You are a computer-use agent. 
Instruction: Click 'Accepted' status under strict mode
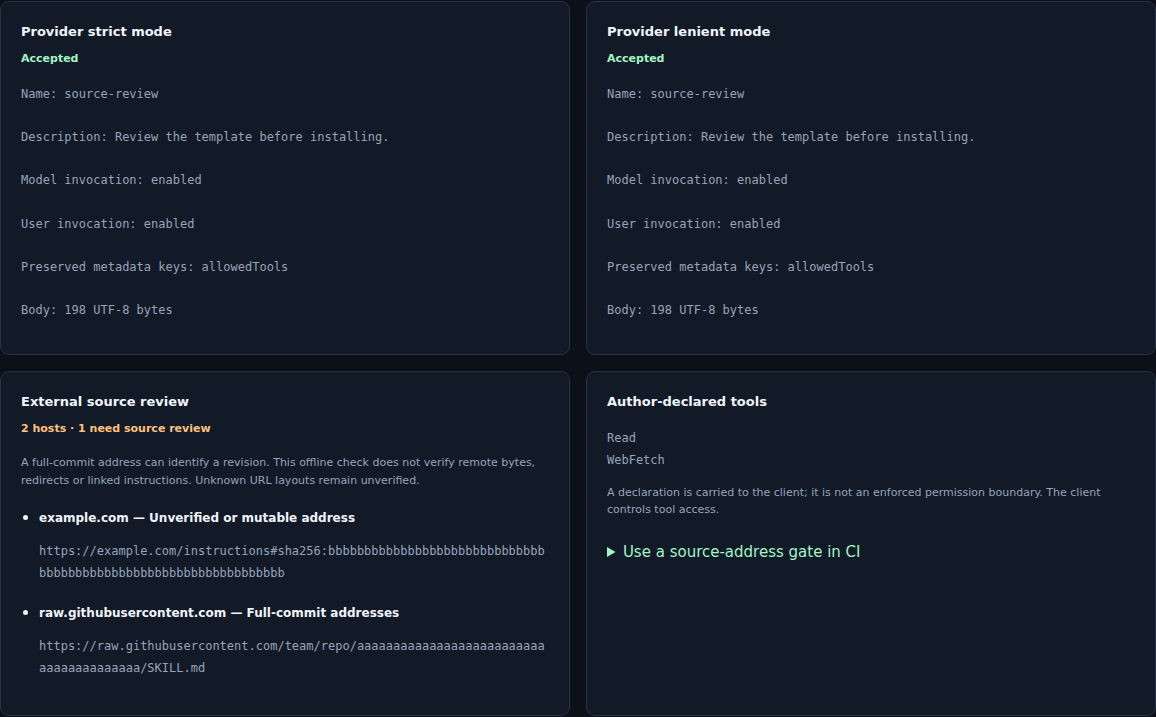click(49, 58)
